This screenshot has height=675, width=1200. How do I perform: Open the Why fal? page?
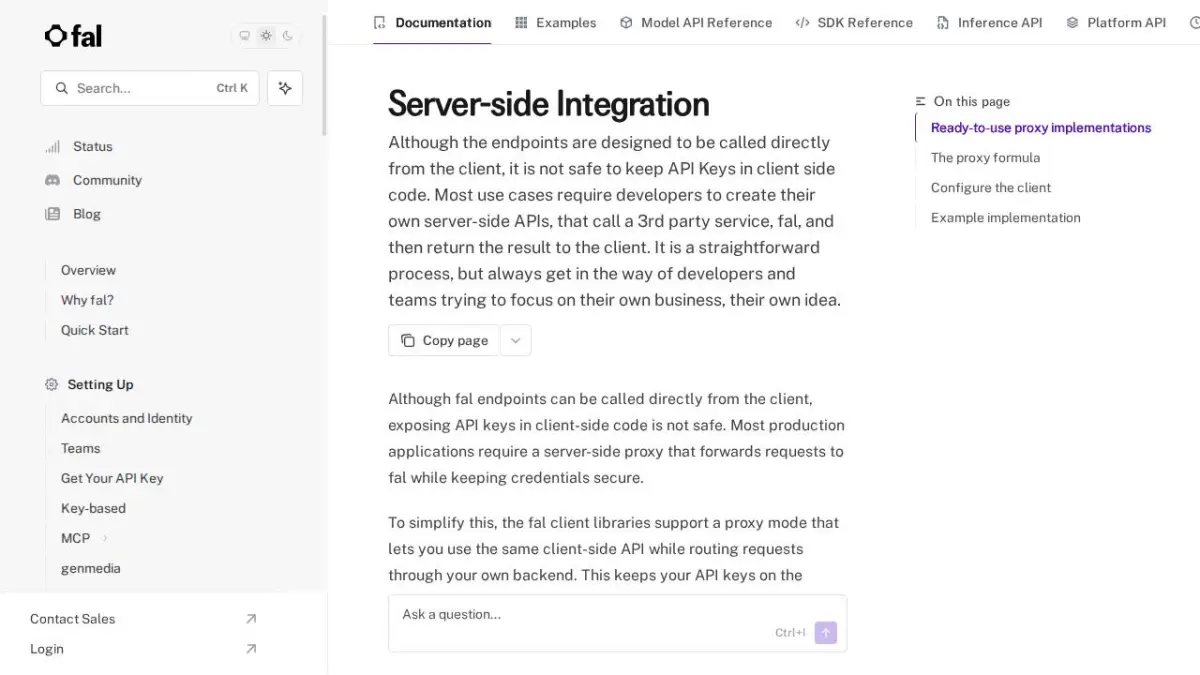click(87, 300)
